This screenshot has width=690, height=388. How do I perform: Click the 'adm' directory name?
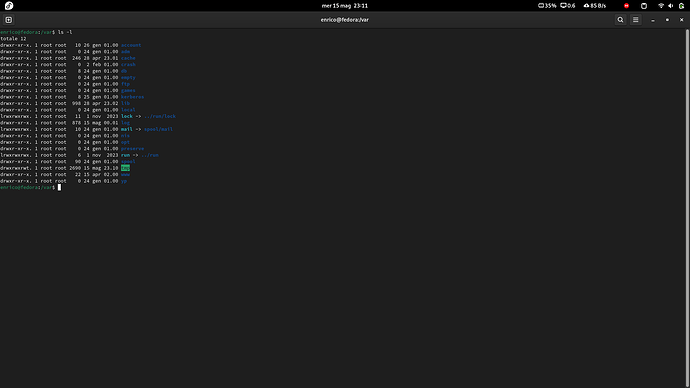click(x=125, y=51)
